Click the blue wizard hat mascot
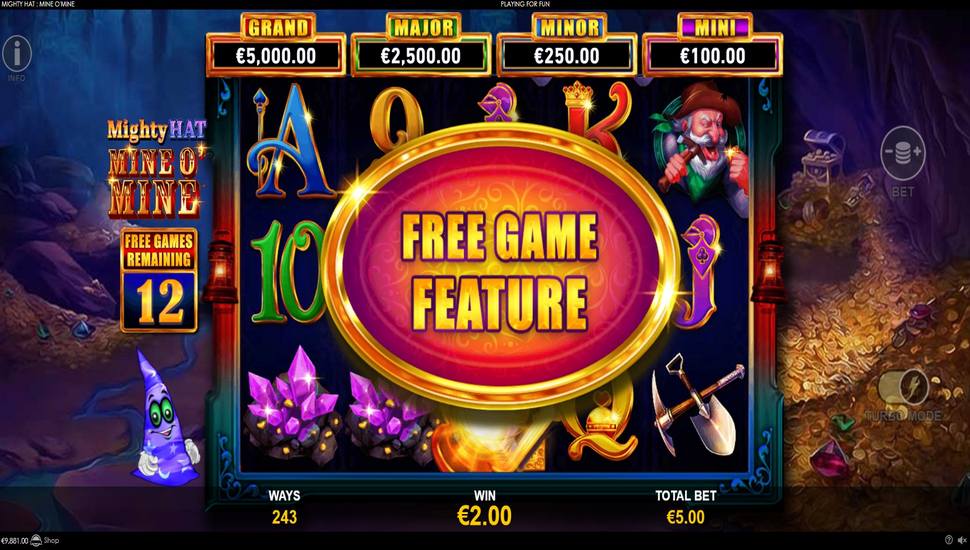Image resolution: width=970 pixels, height=550 pixels. pyautogui.click(x=164, y=418)
